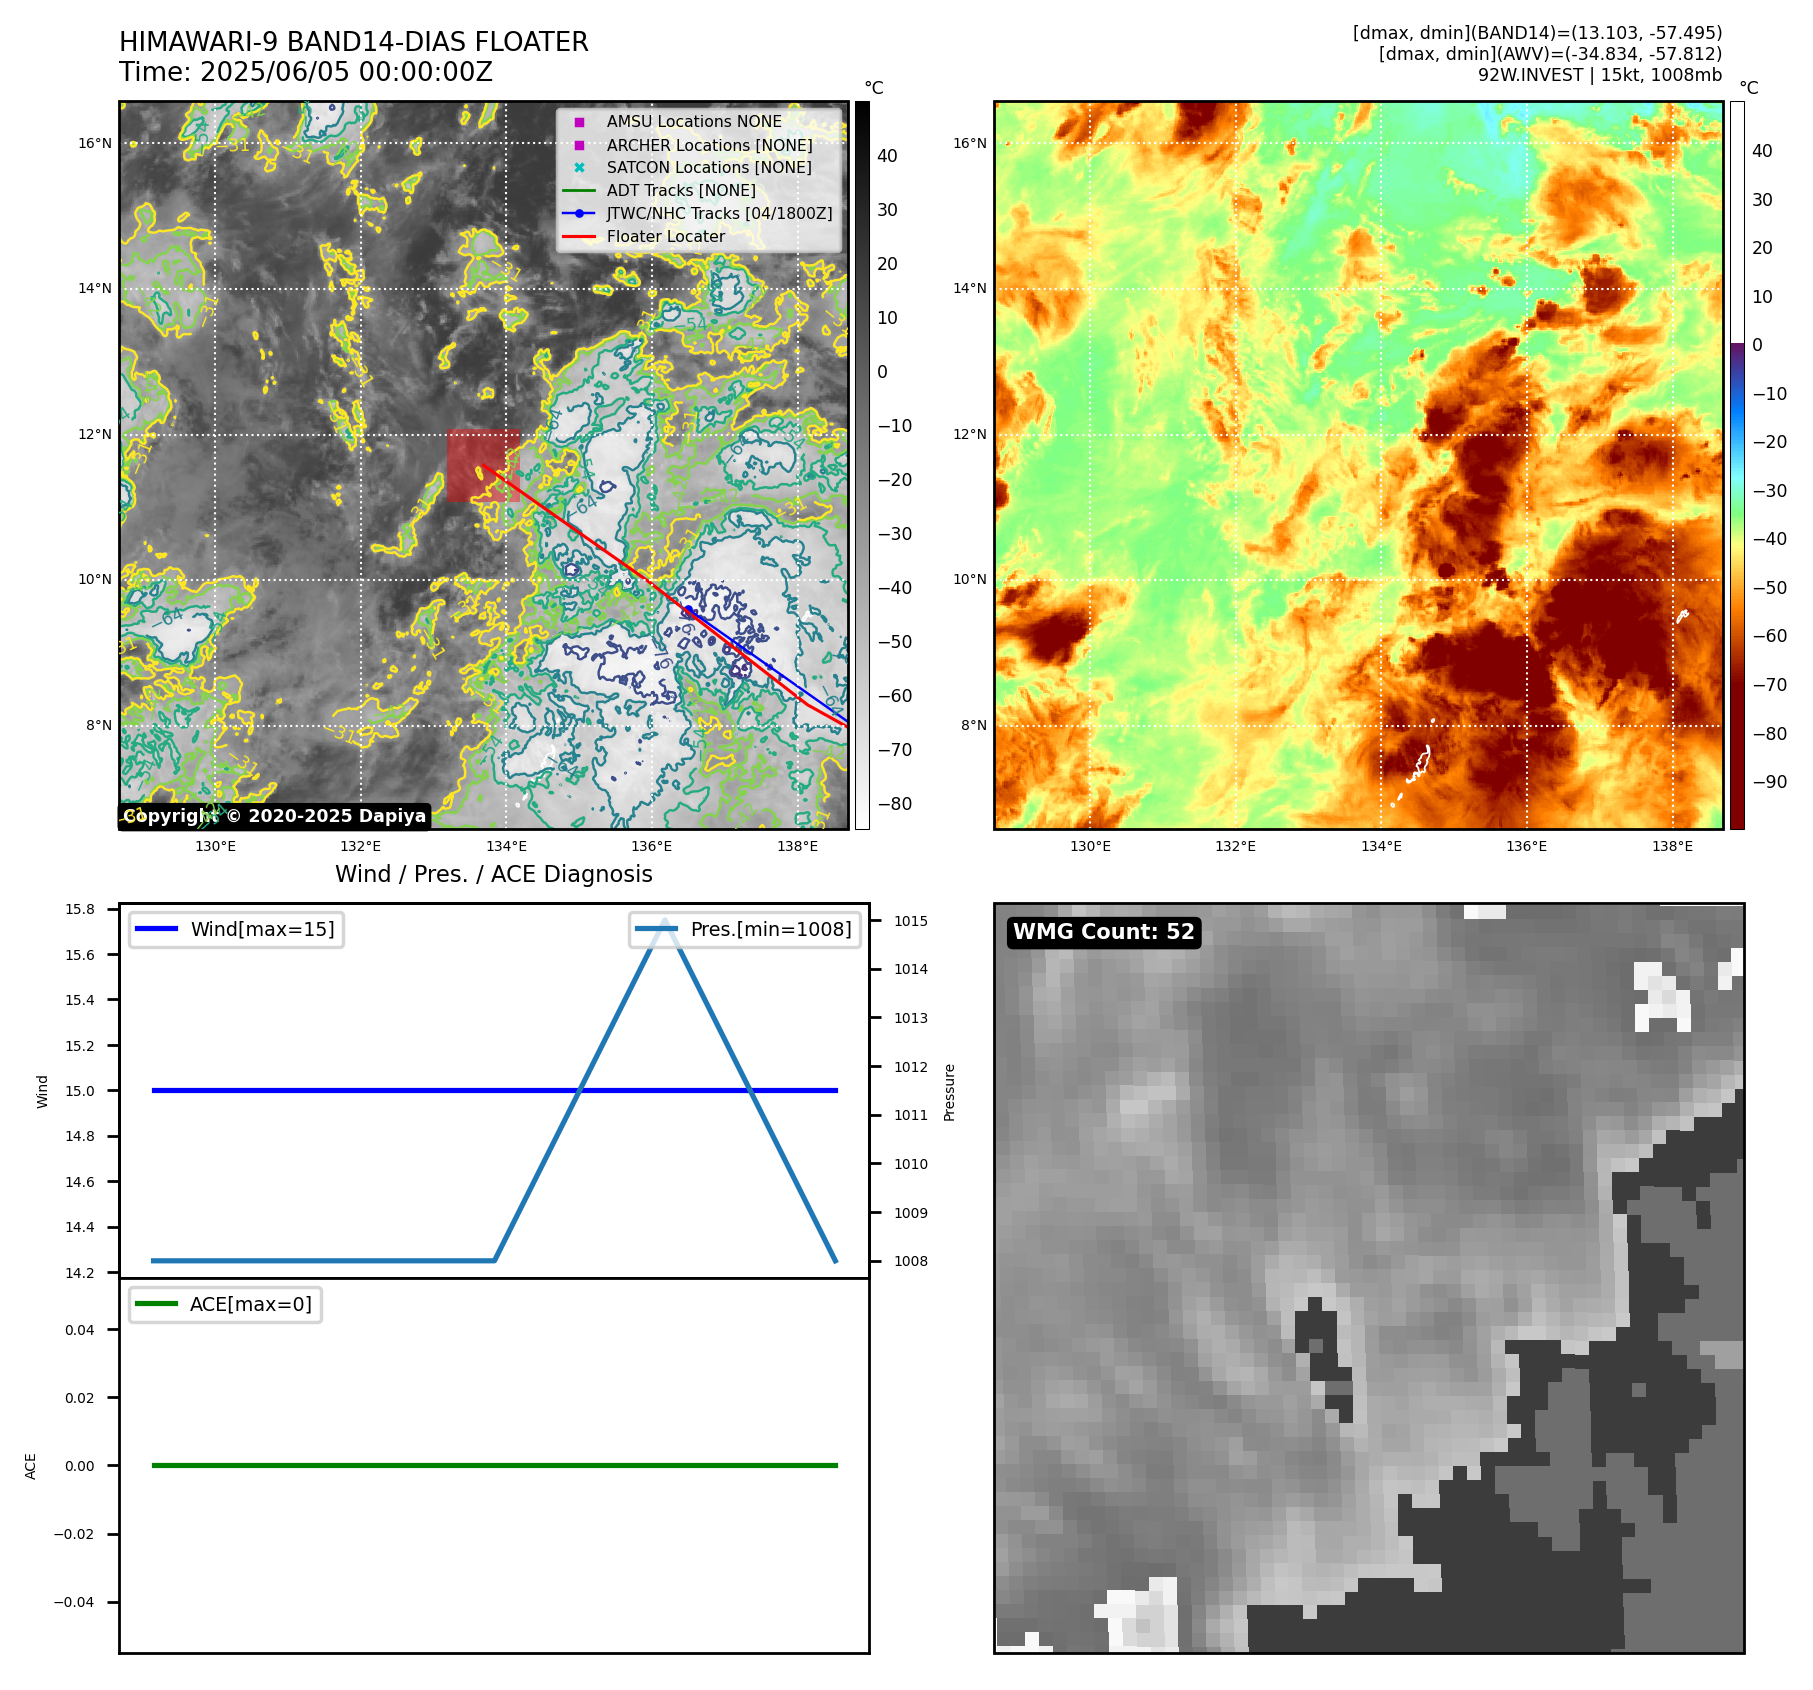
Task: Click the 15.8 tick on Wind axis
Action: tap(80, 909)
